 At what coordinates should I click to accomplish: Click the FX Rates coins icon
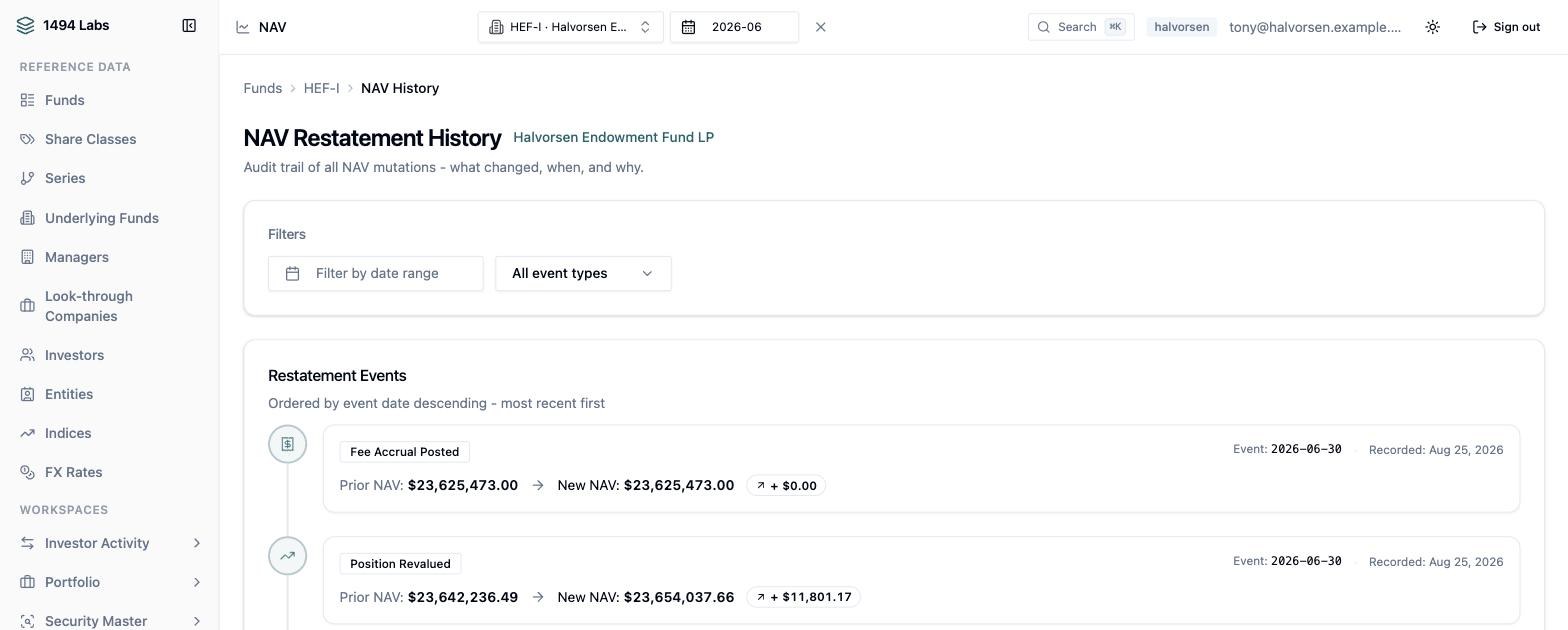point(27,472)
